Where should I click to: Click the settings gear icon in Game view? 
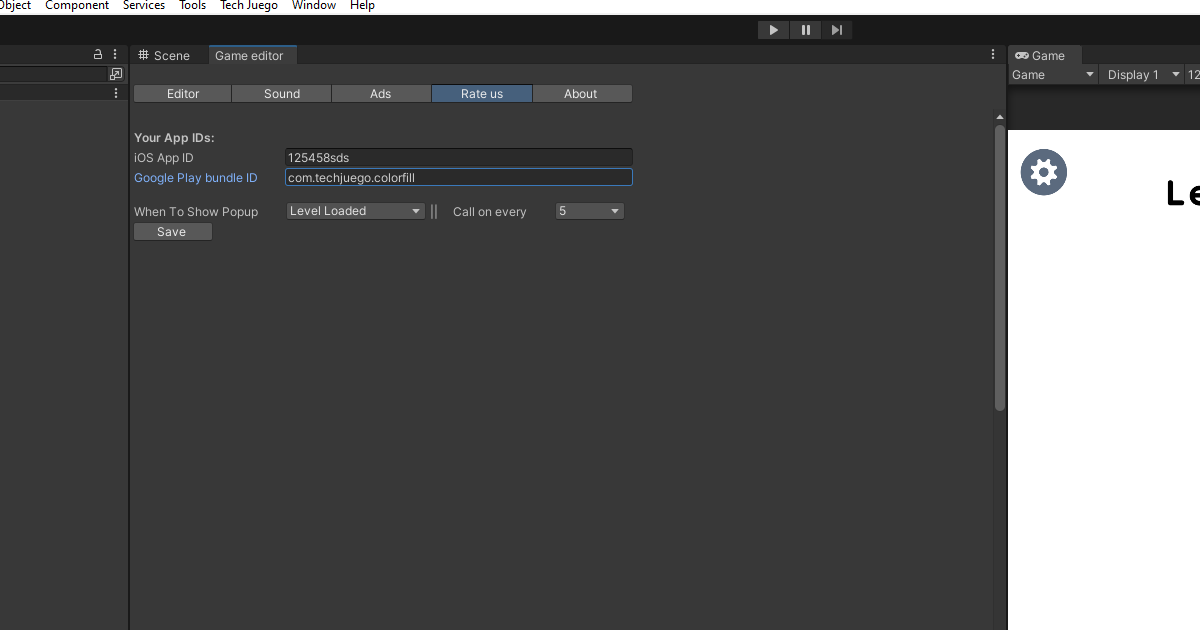click(1044, 172)
